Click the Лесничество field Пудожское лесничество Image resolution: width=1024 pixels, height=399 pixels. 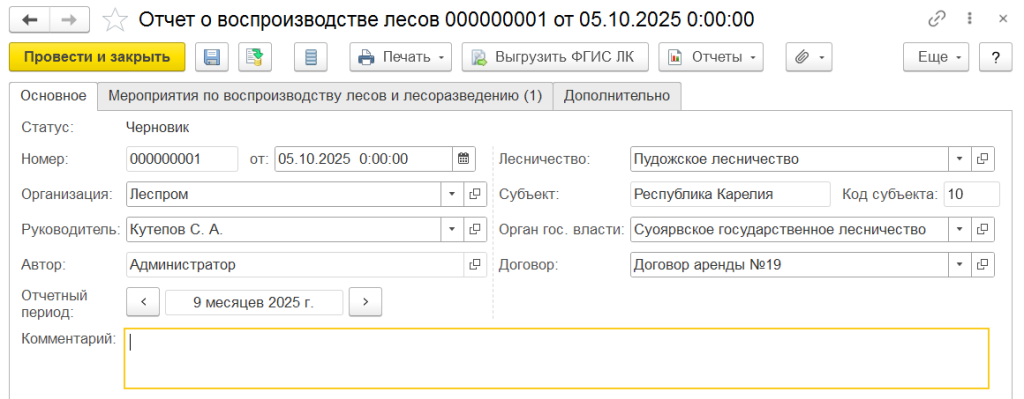790,159
